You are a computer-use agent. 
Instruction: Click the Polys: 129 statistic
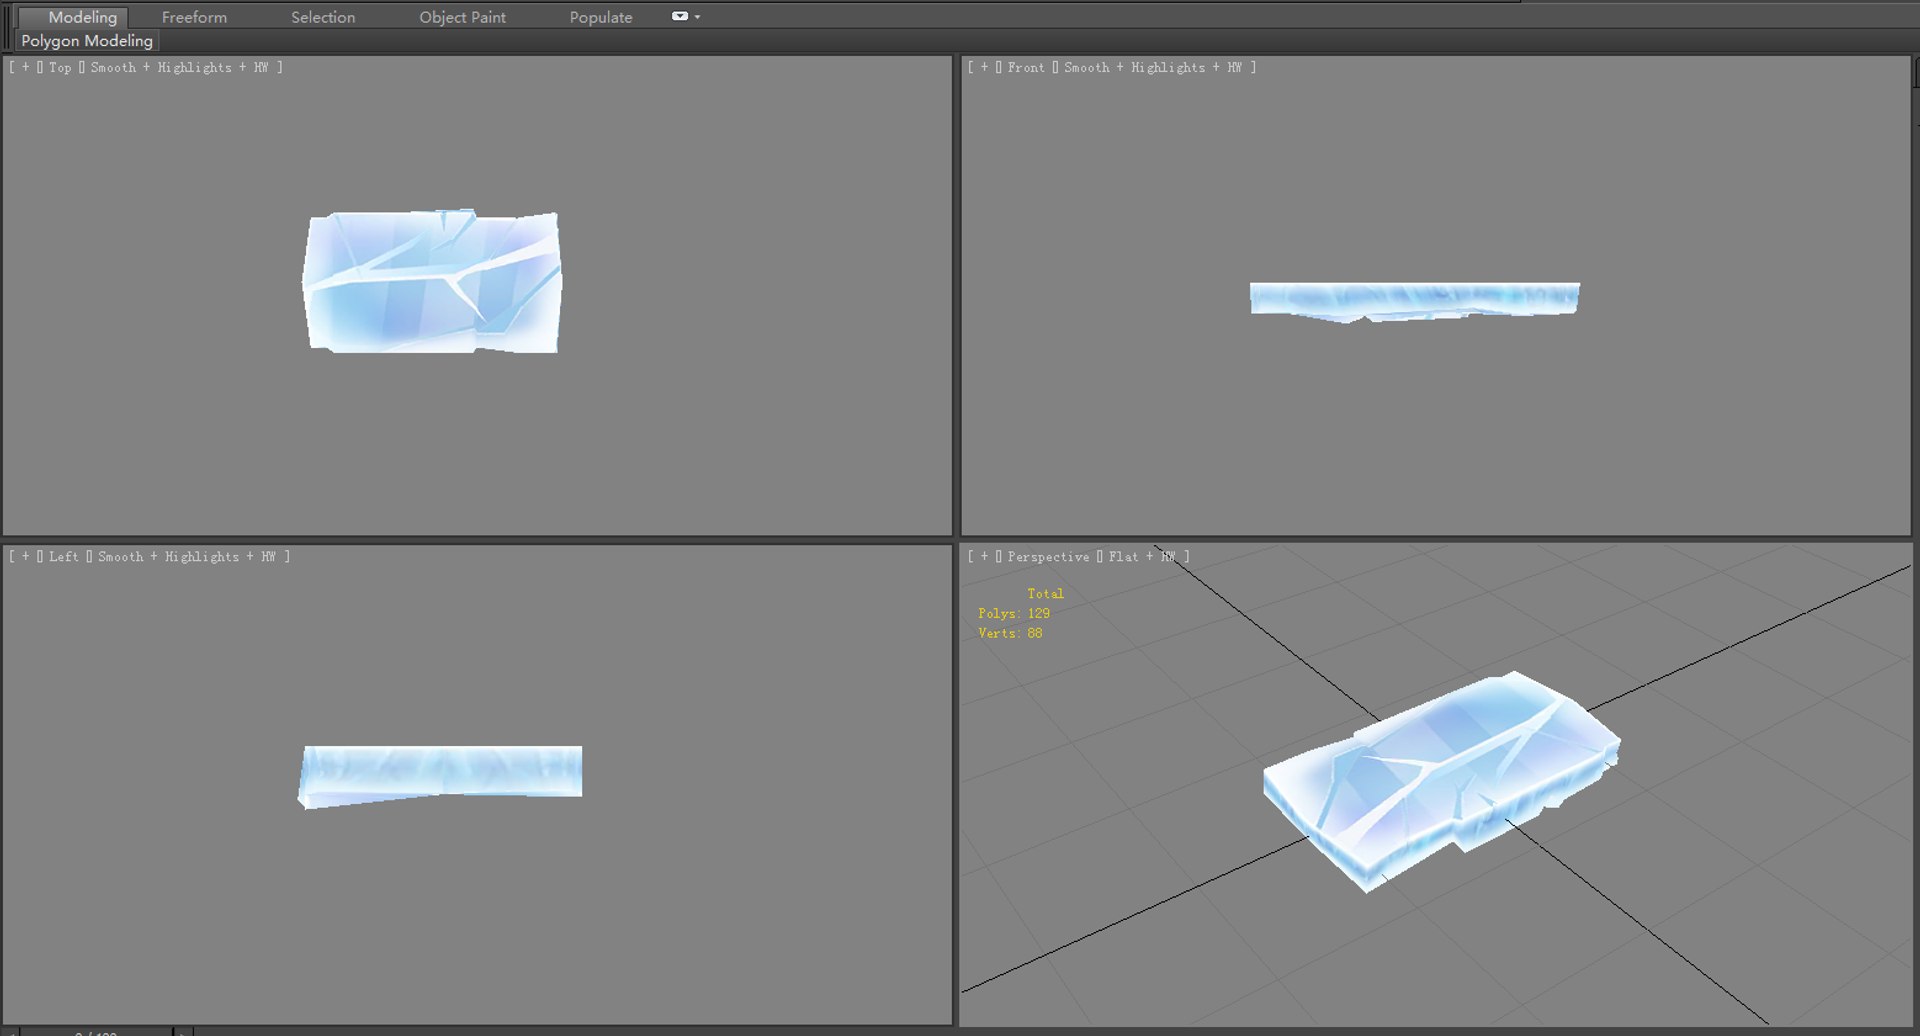click(1014, 613)
